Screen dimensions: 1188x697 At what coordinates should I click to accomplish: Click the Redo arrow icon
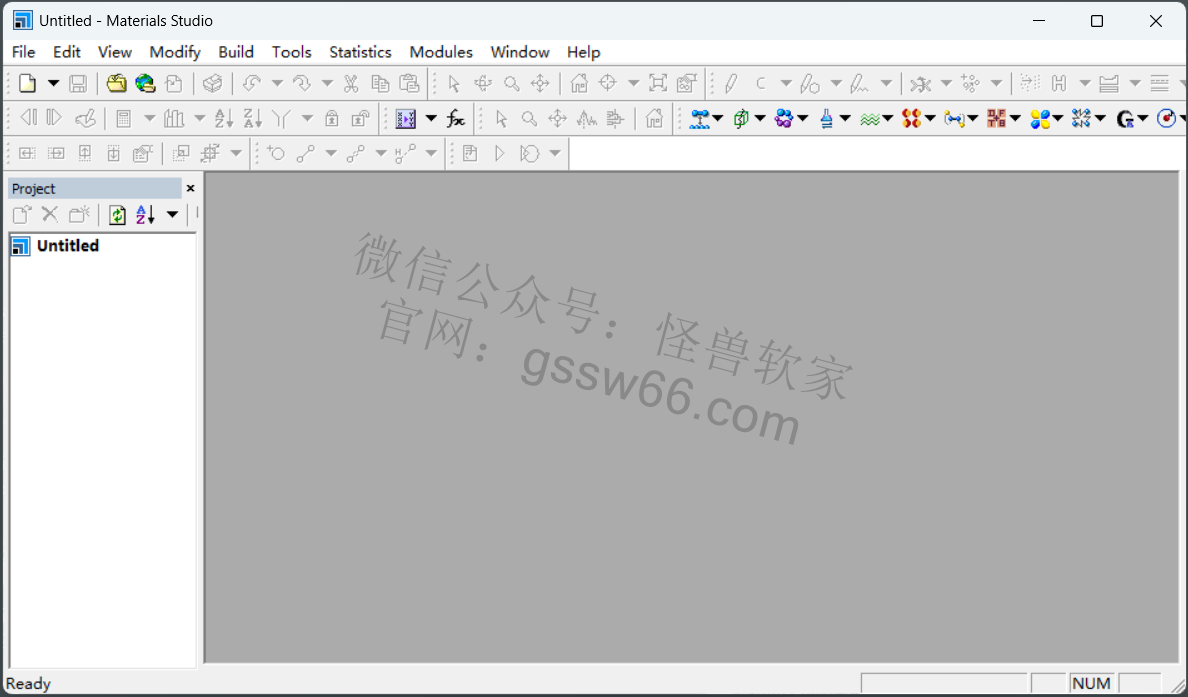click(302, 83)
